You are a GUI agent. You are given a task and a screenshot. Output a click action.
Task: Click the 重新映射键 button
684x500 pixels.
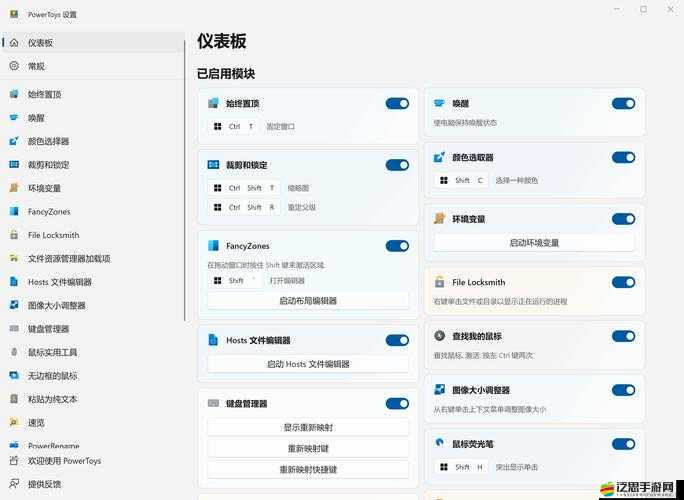pos(308,449)
